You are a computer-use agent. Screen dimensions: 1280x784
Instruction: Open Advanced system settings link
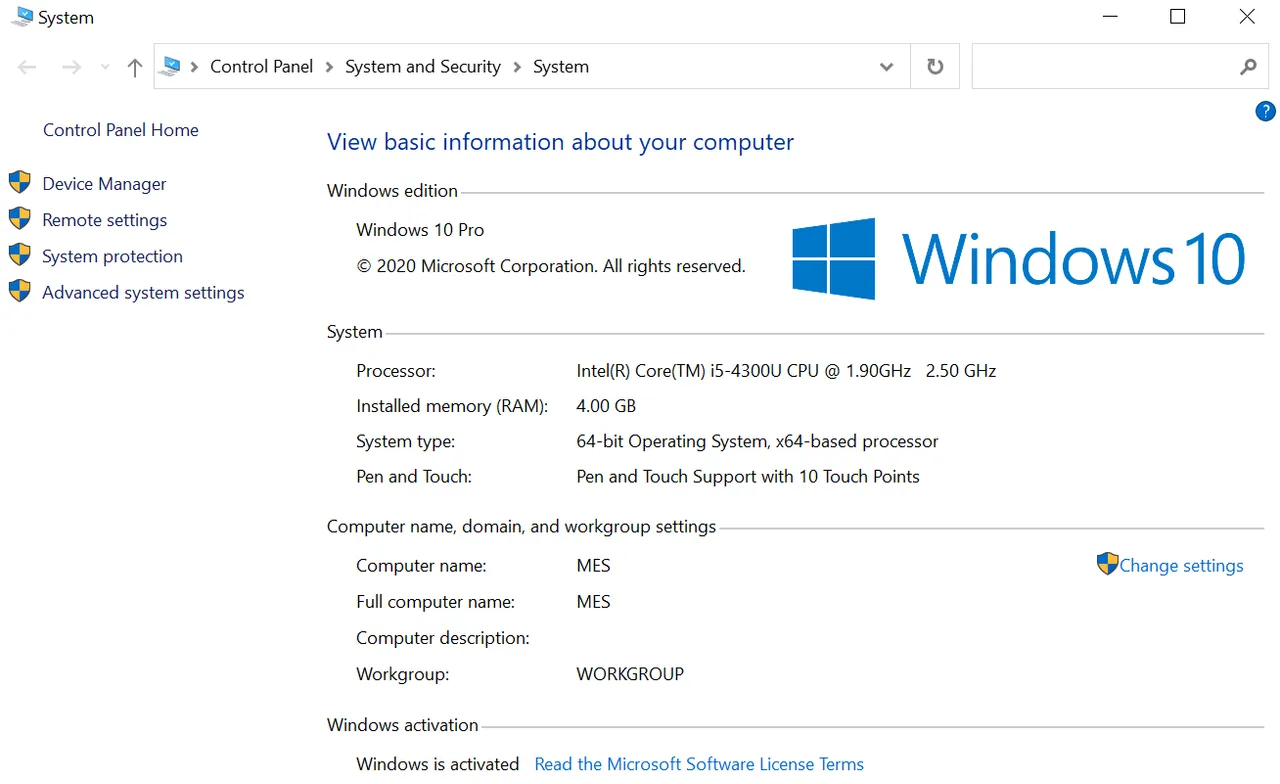143,293
